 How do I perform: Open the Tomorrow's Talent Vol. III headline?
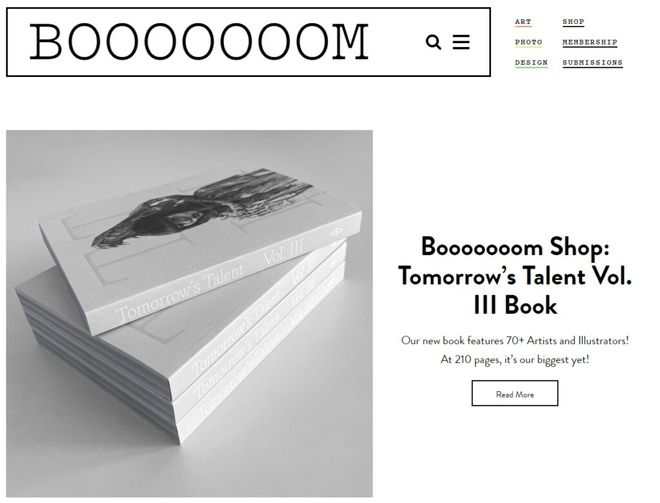tap(515, 276)
